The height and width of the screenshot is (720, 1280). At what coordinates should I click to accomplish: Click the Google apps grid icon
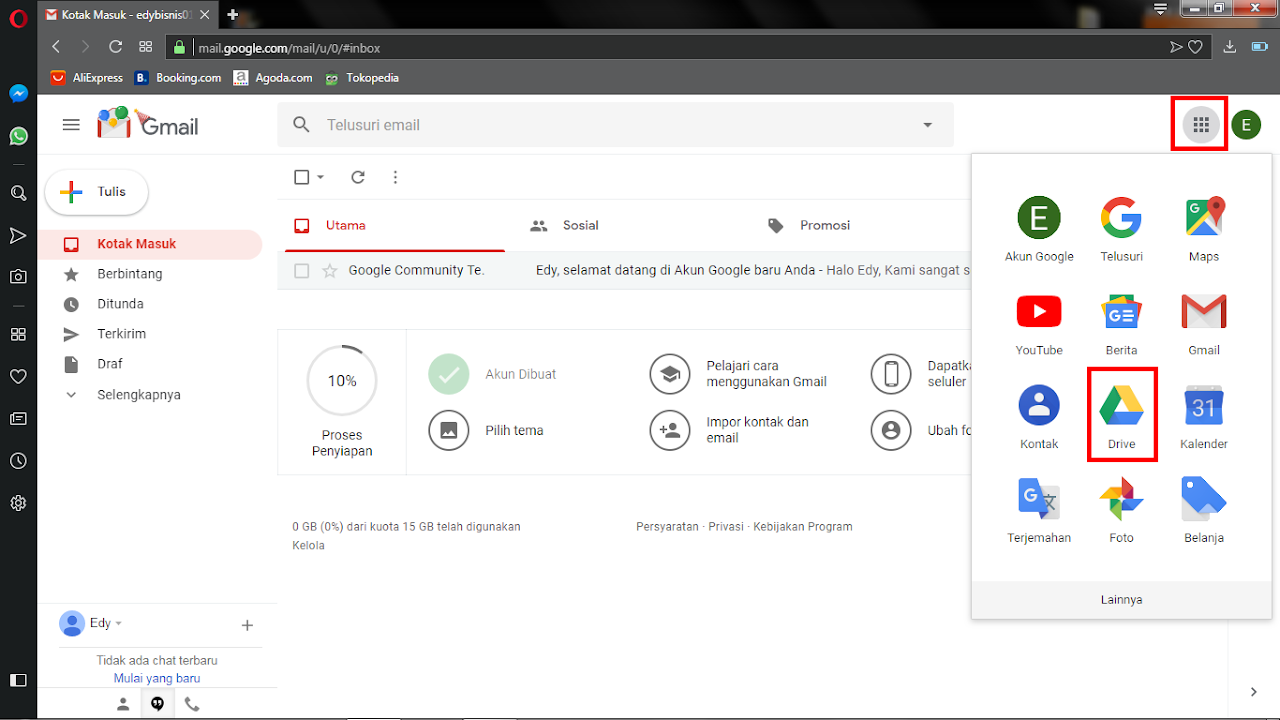(x=1201, y=125)
